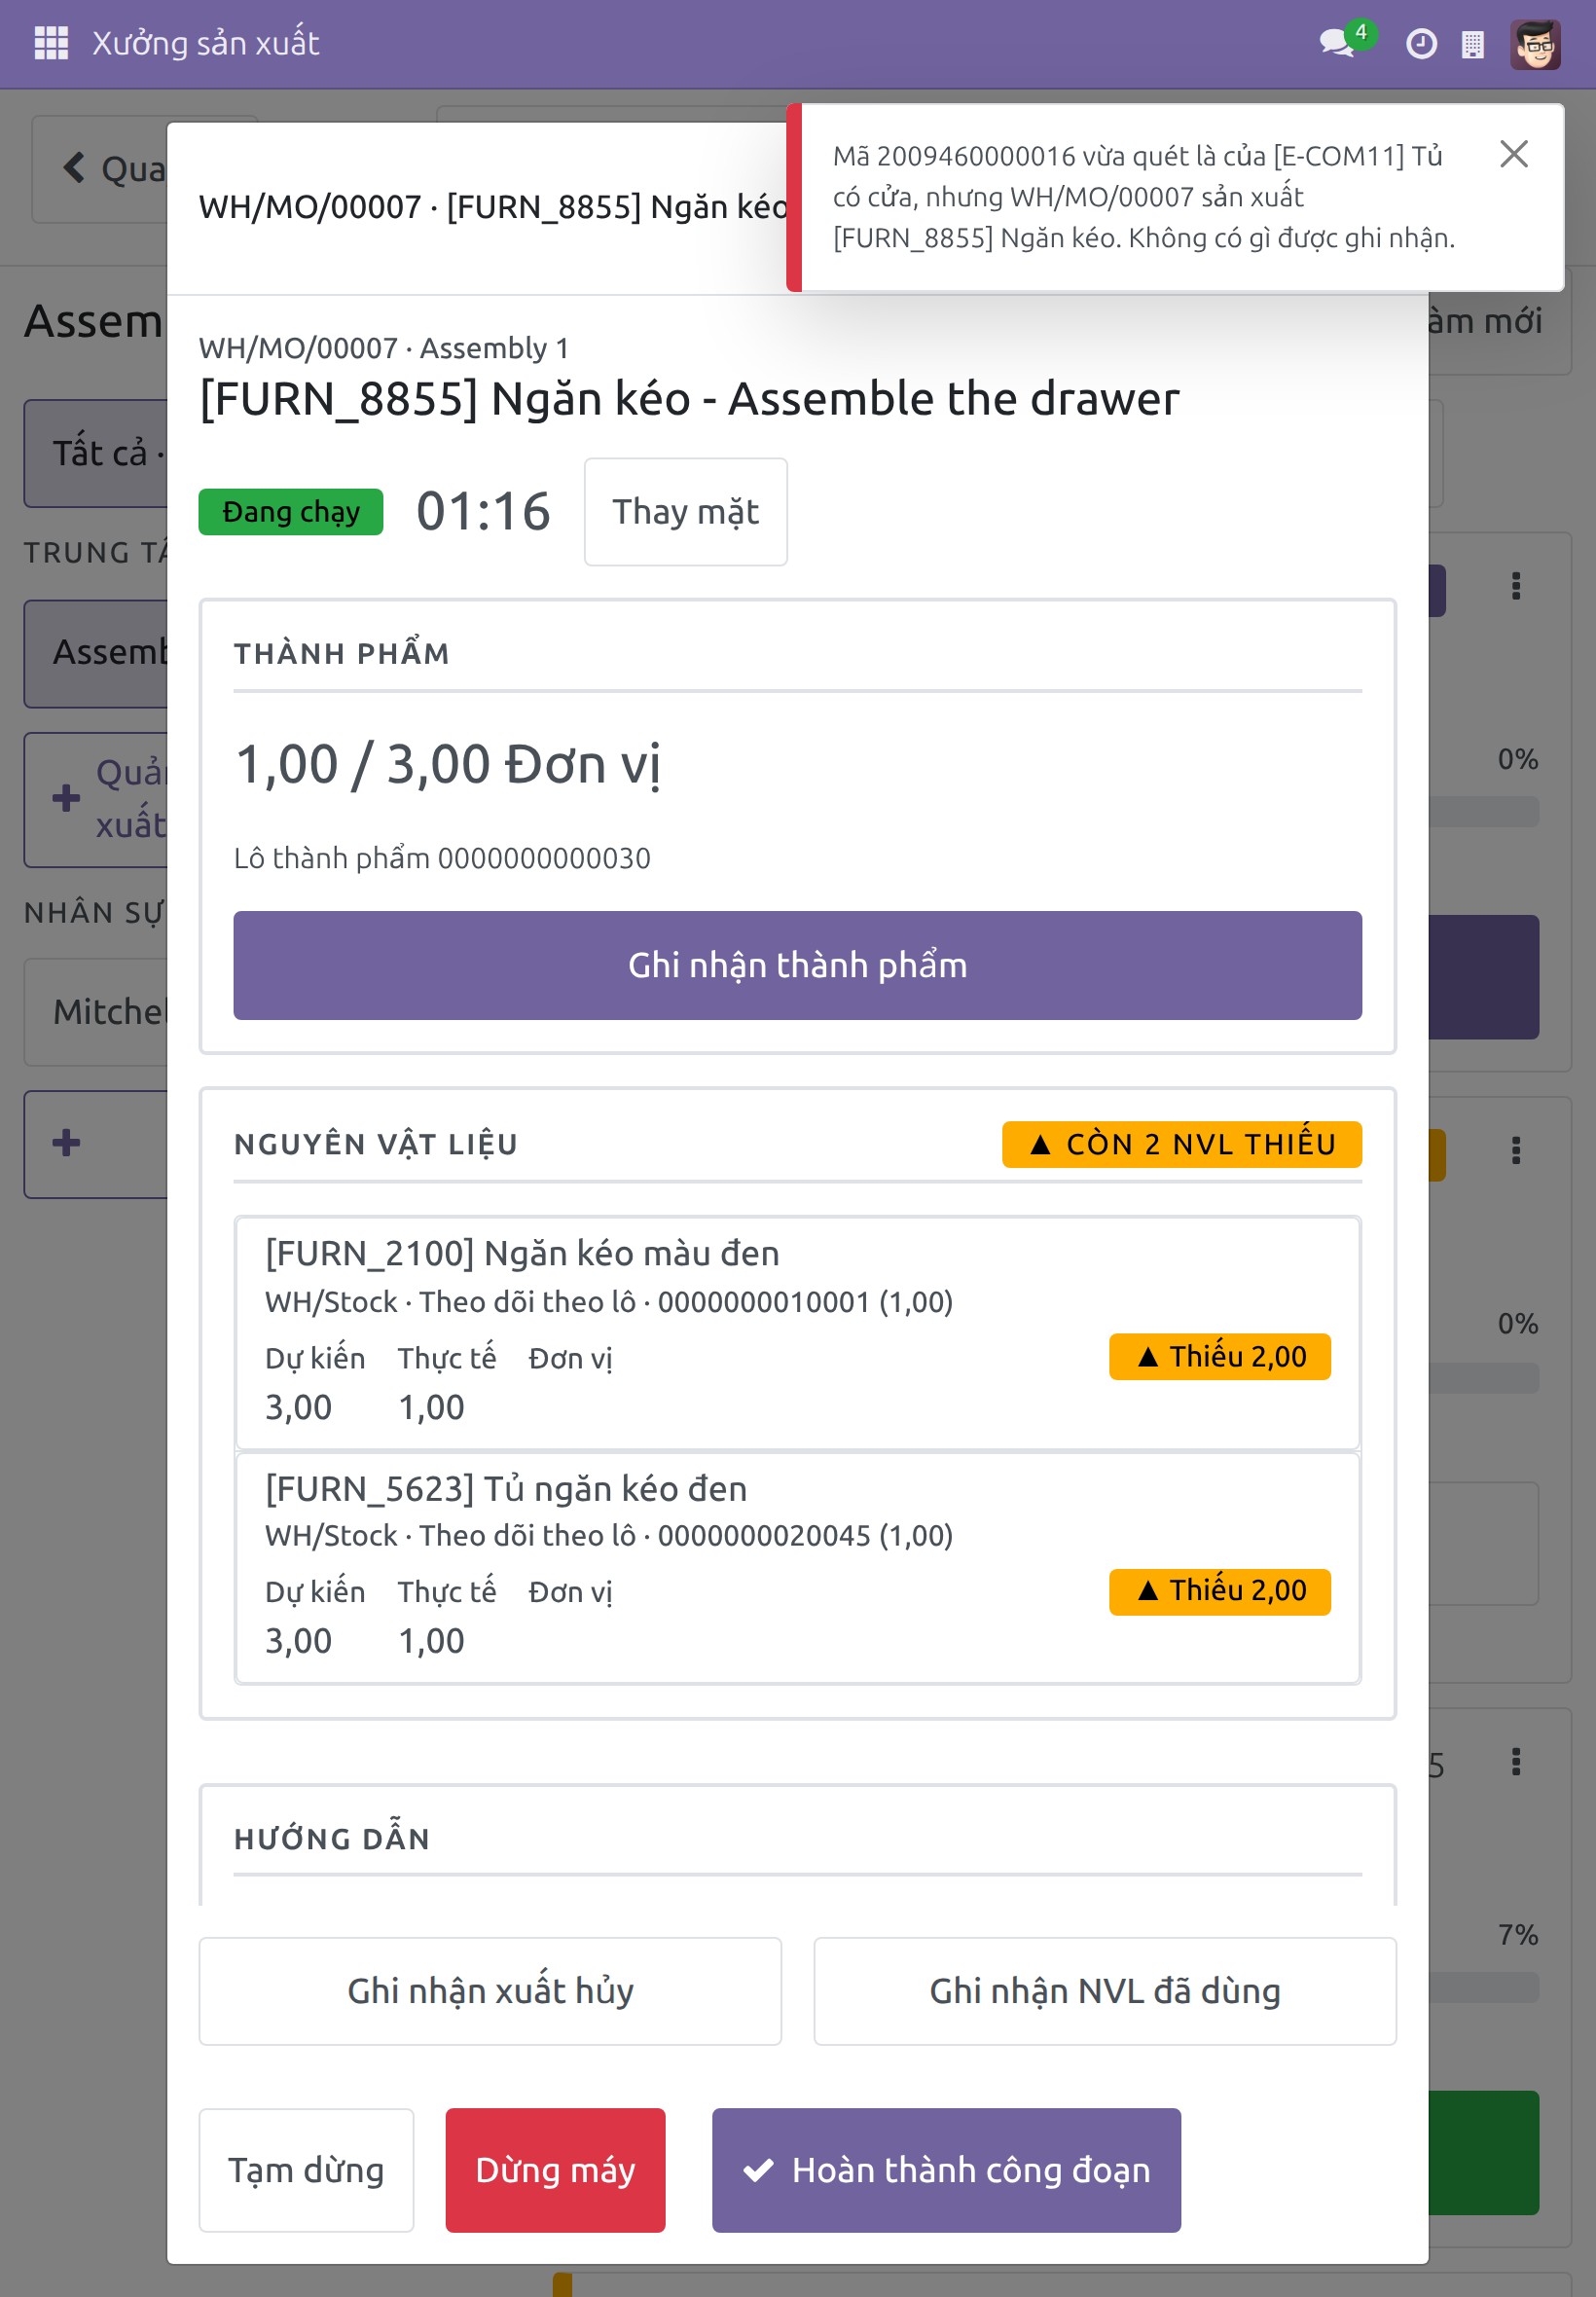
Task: Open third work order three-dot menu
Action: 1516,1761
